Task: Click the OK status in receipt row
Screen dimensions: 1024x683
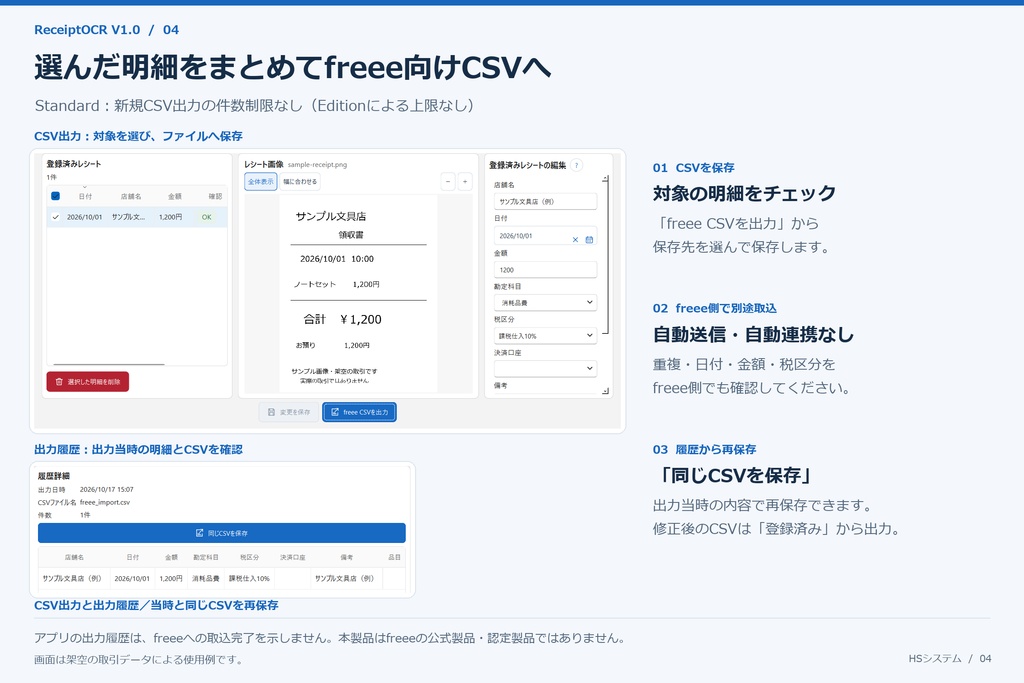Action: [x=206, y=217]
